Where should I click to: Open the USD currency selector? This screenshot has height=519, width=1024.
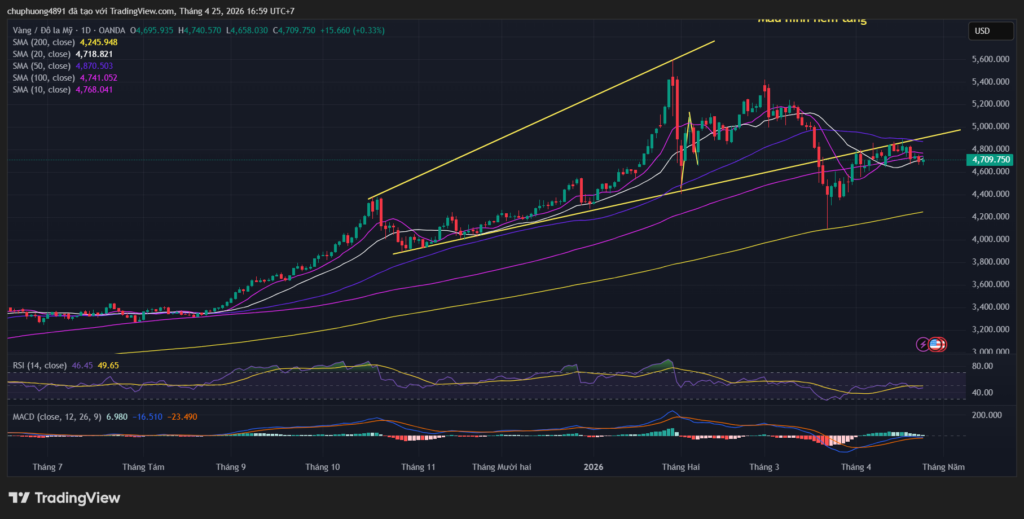coord(981,32)
